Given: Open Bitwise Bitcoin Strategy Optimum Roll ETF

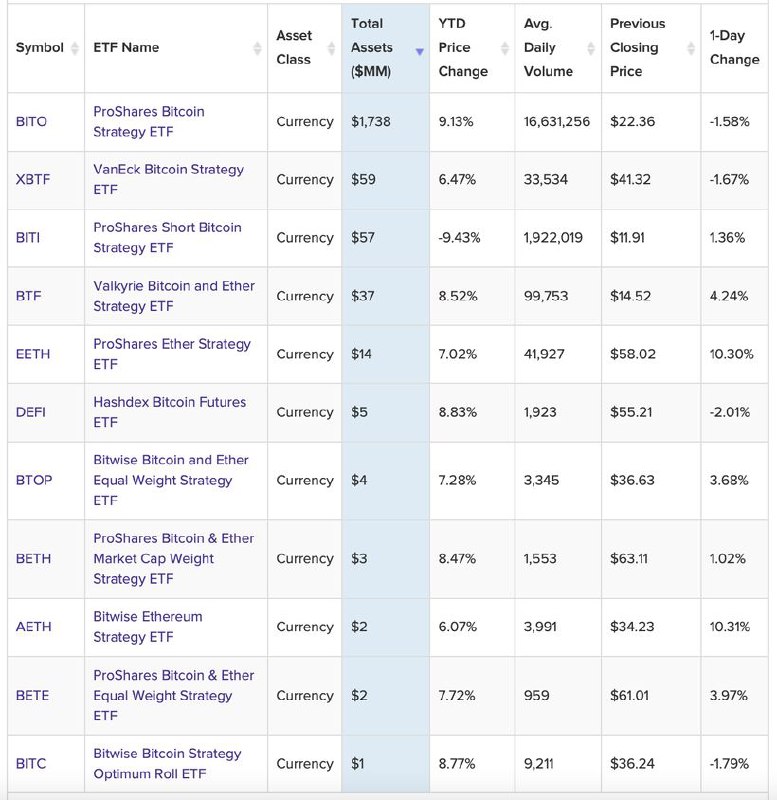Looking at the screenshot, I should pos(167,764).
